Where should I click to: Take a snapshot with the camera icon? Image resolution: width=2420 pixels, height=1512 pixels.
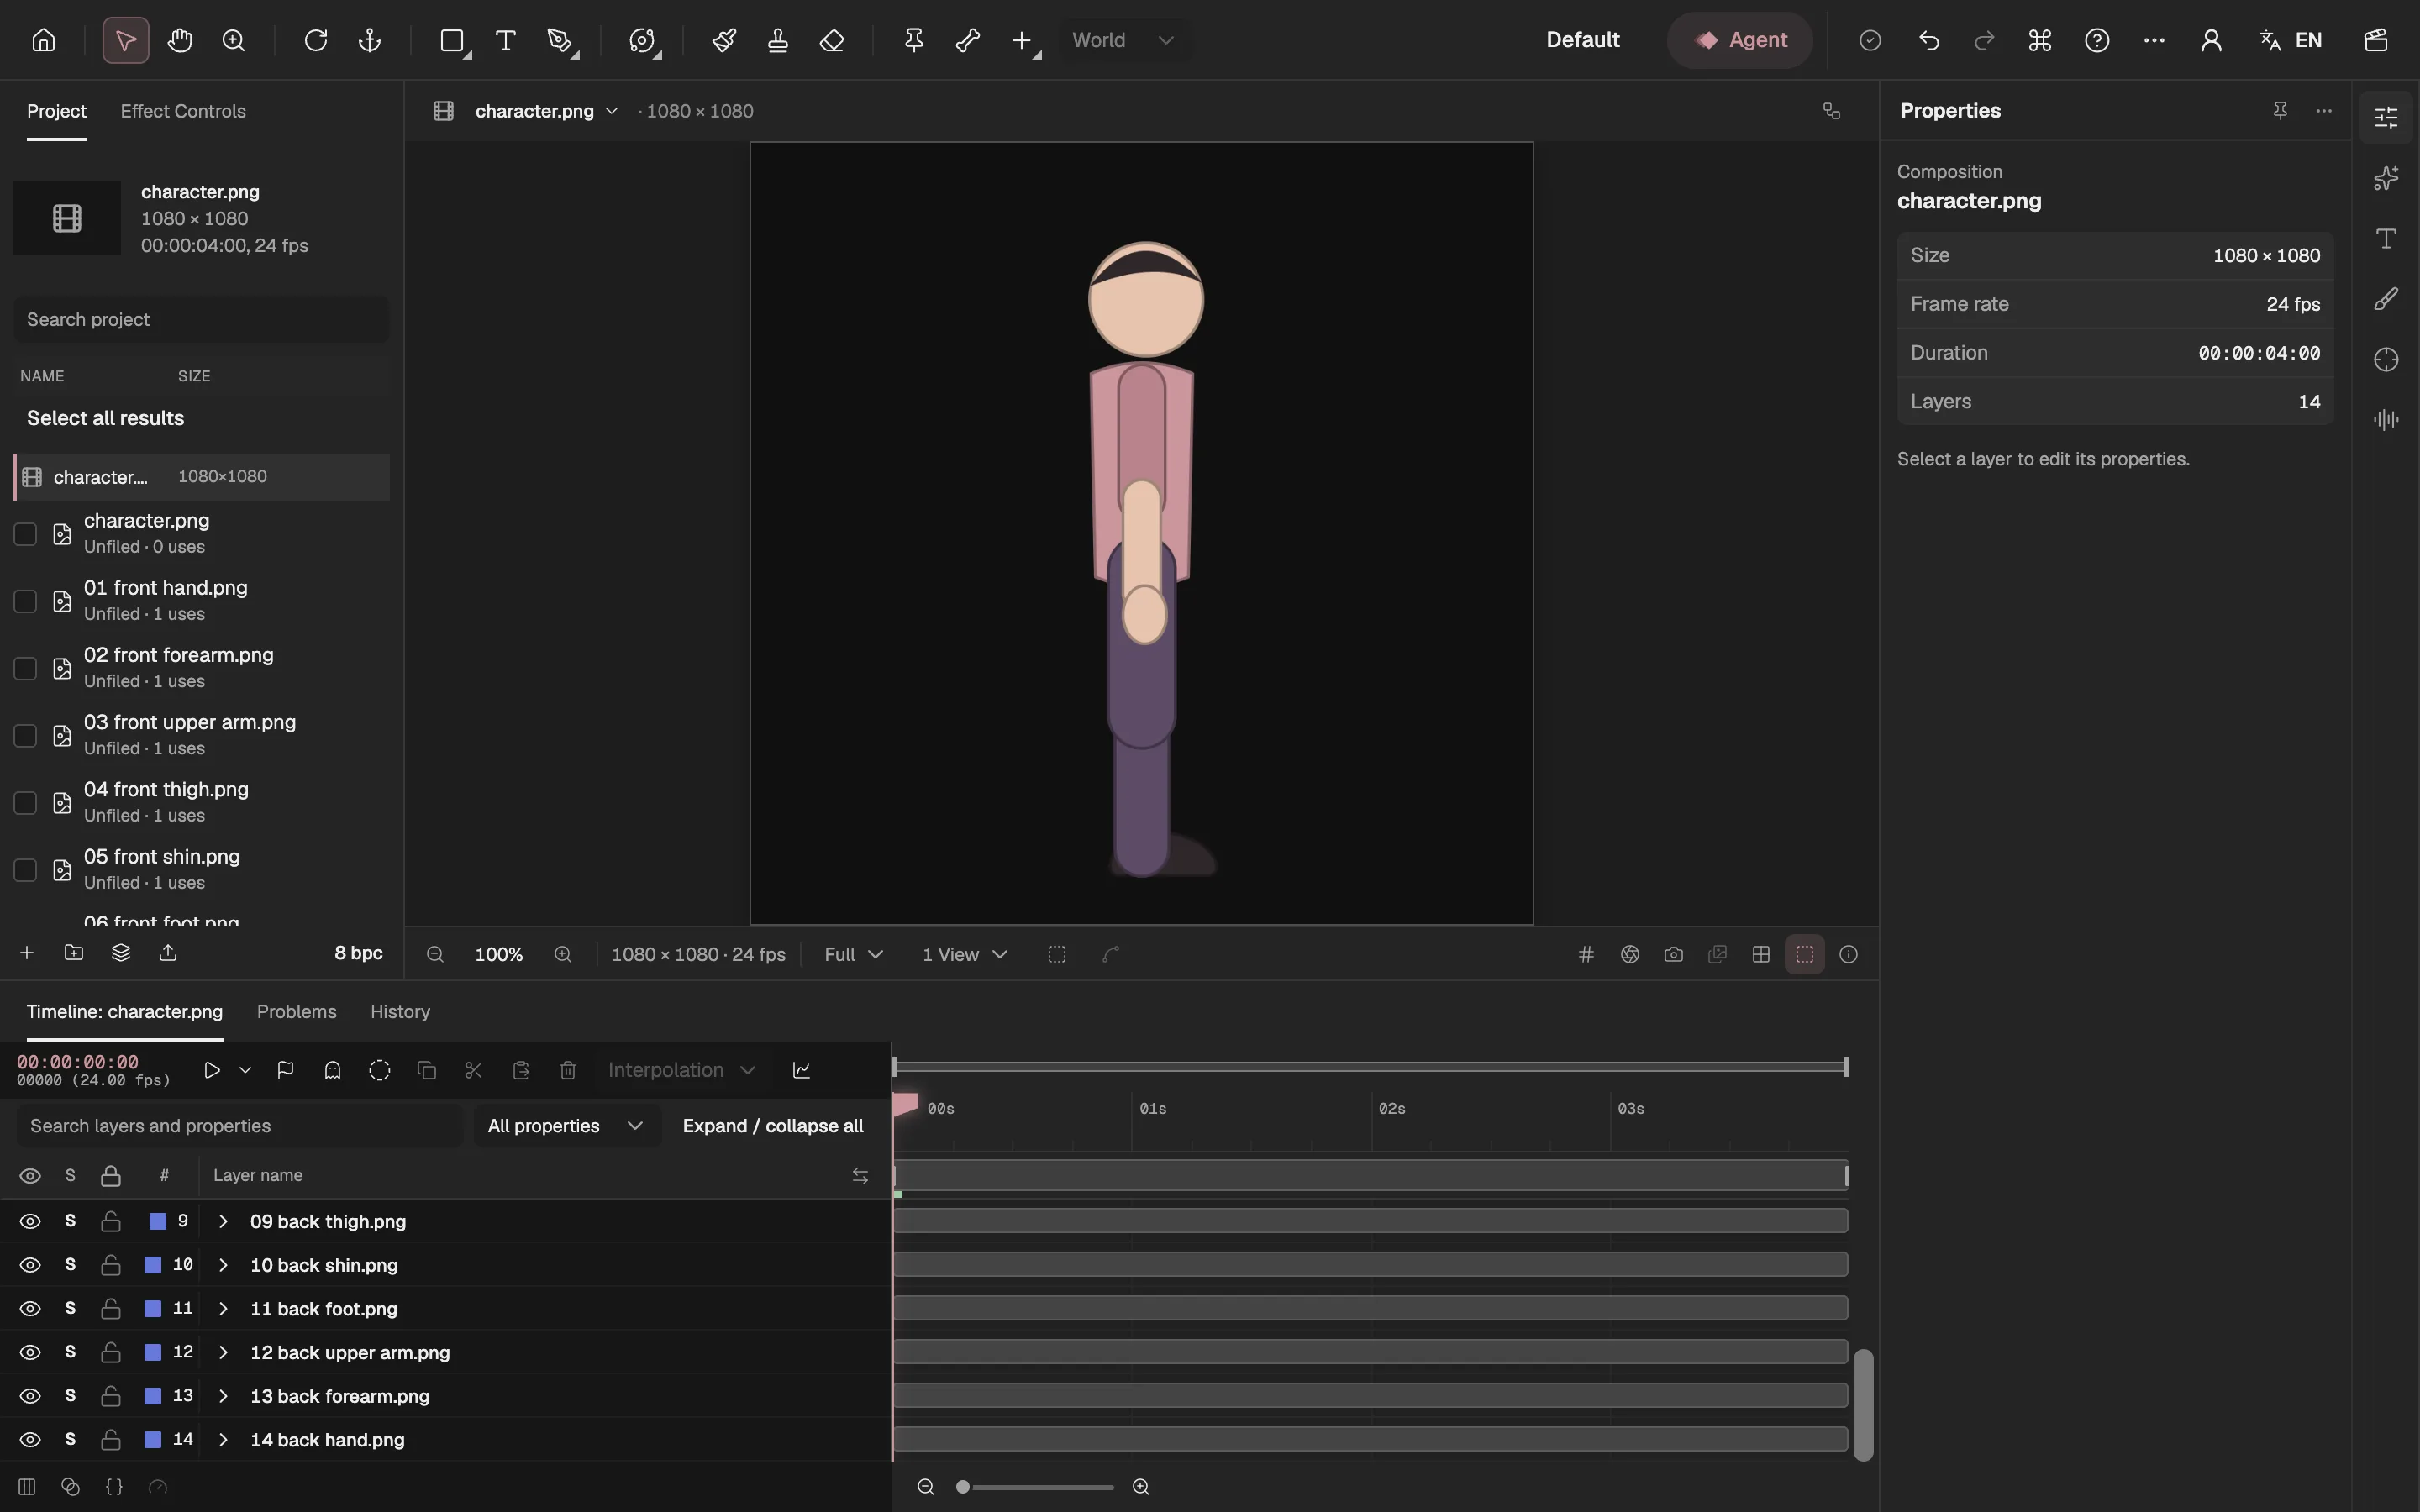coord(1674,954)
